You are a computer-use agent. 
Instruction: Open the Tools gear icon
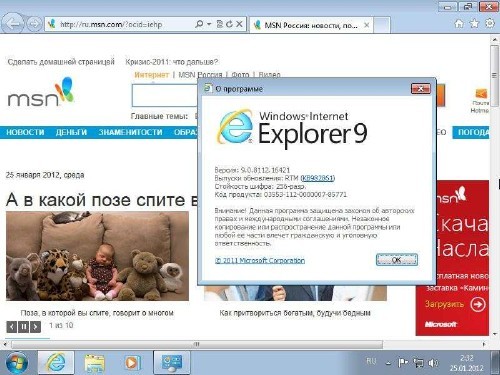[489, 23]
